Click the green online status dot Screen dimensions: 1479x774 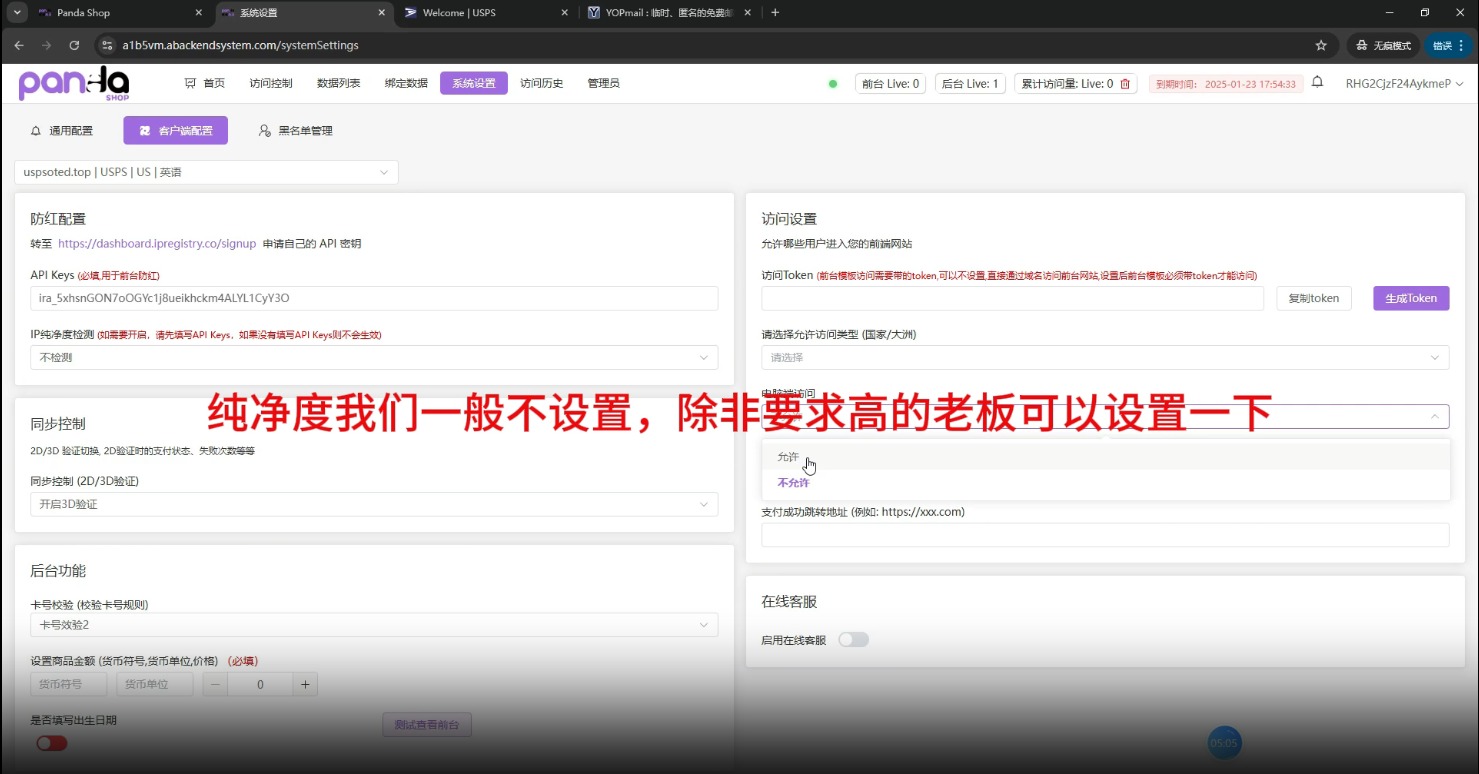point(833,84)
